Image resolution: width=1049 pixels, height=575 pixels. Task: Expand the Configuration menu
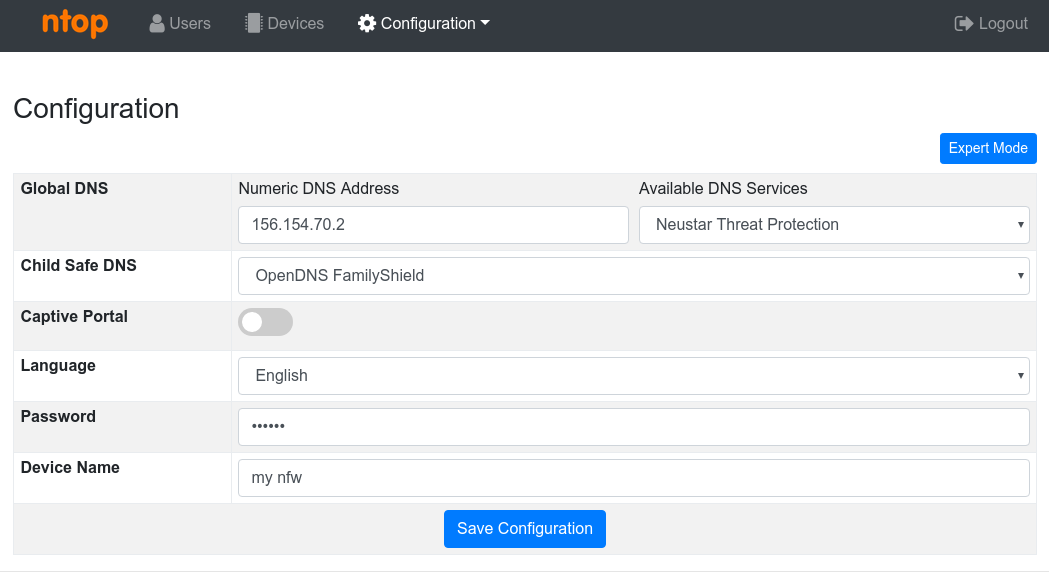[x=423, y=23]
